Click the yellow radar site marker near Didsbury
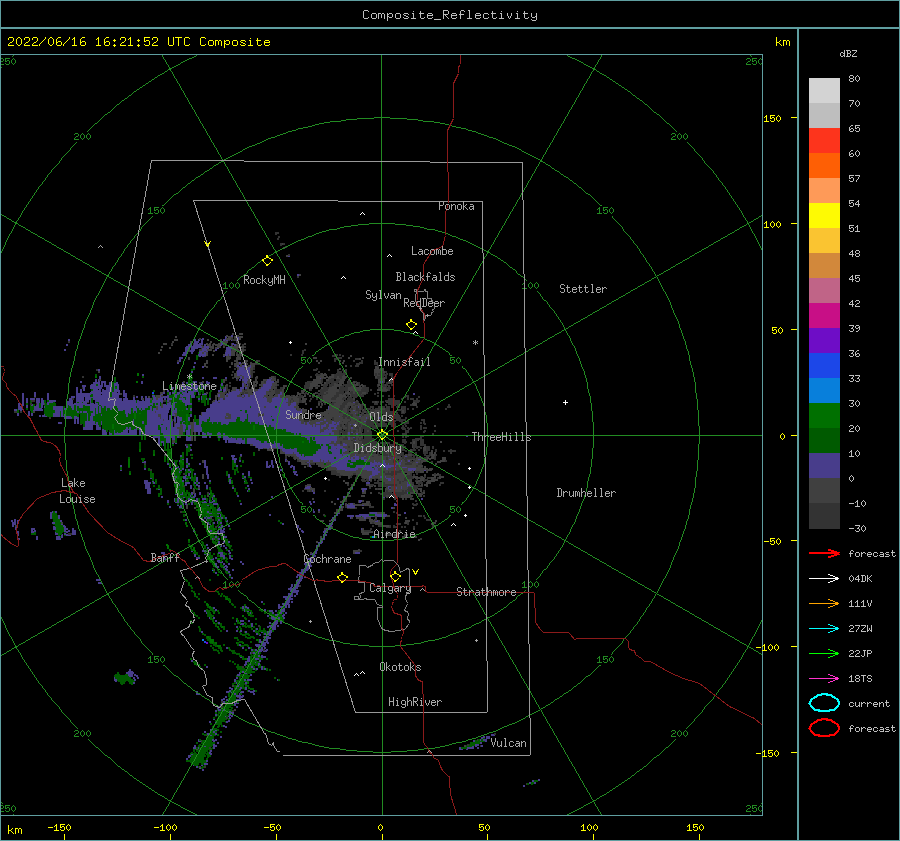The height and width of the screenshot is (841, 900). pyautogui.click(x=382, y=435)
